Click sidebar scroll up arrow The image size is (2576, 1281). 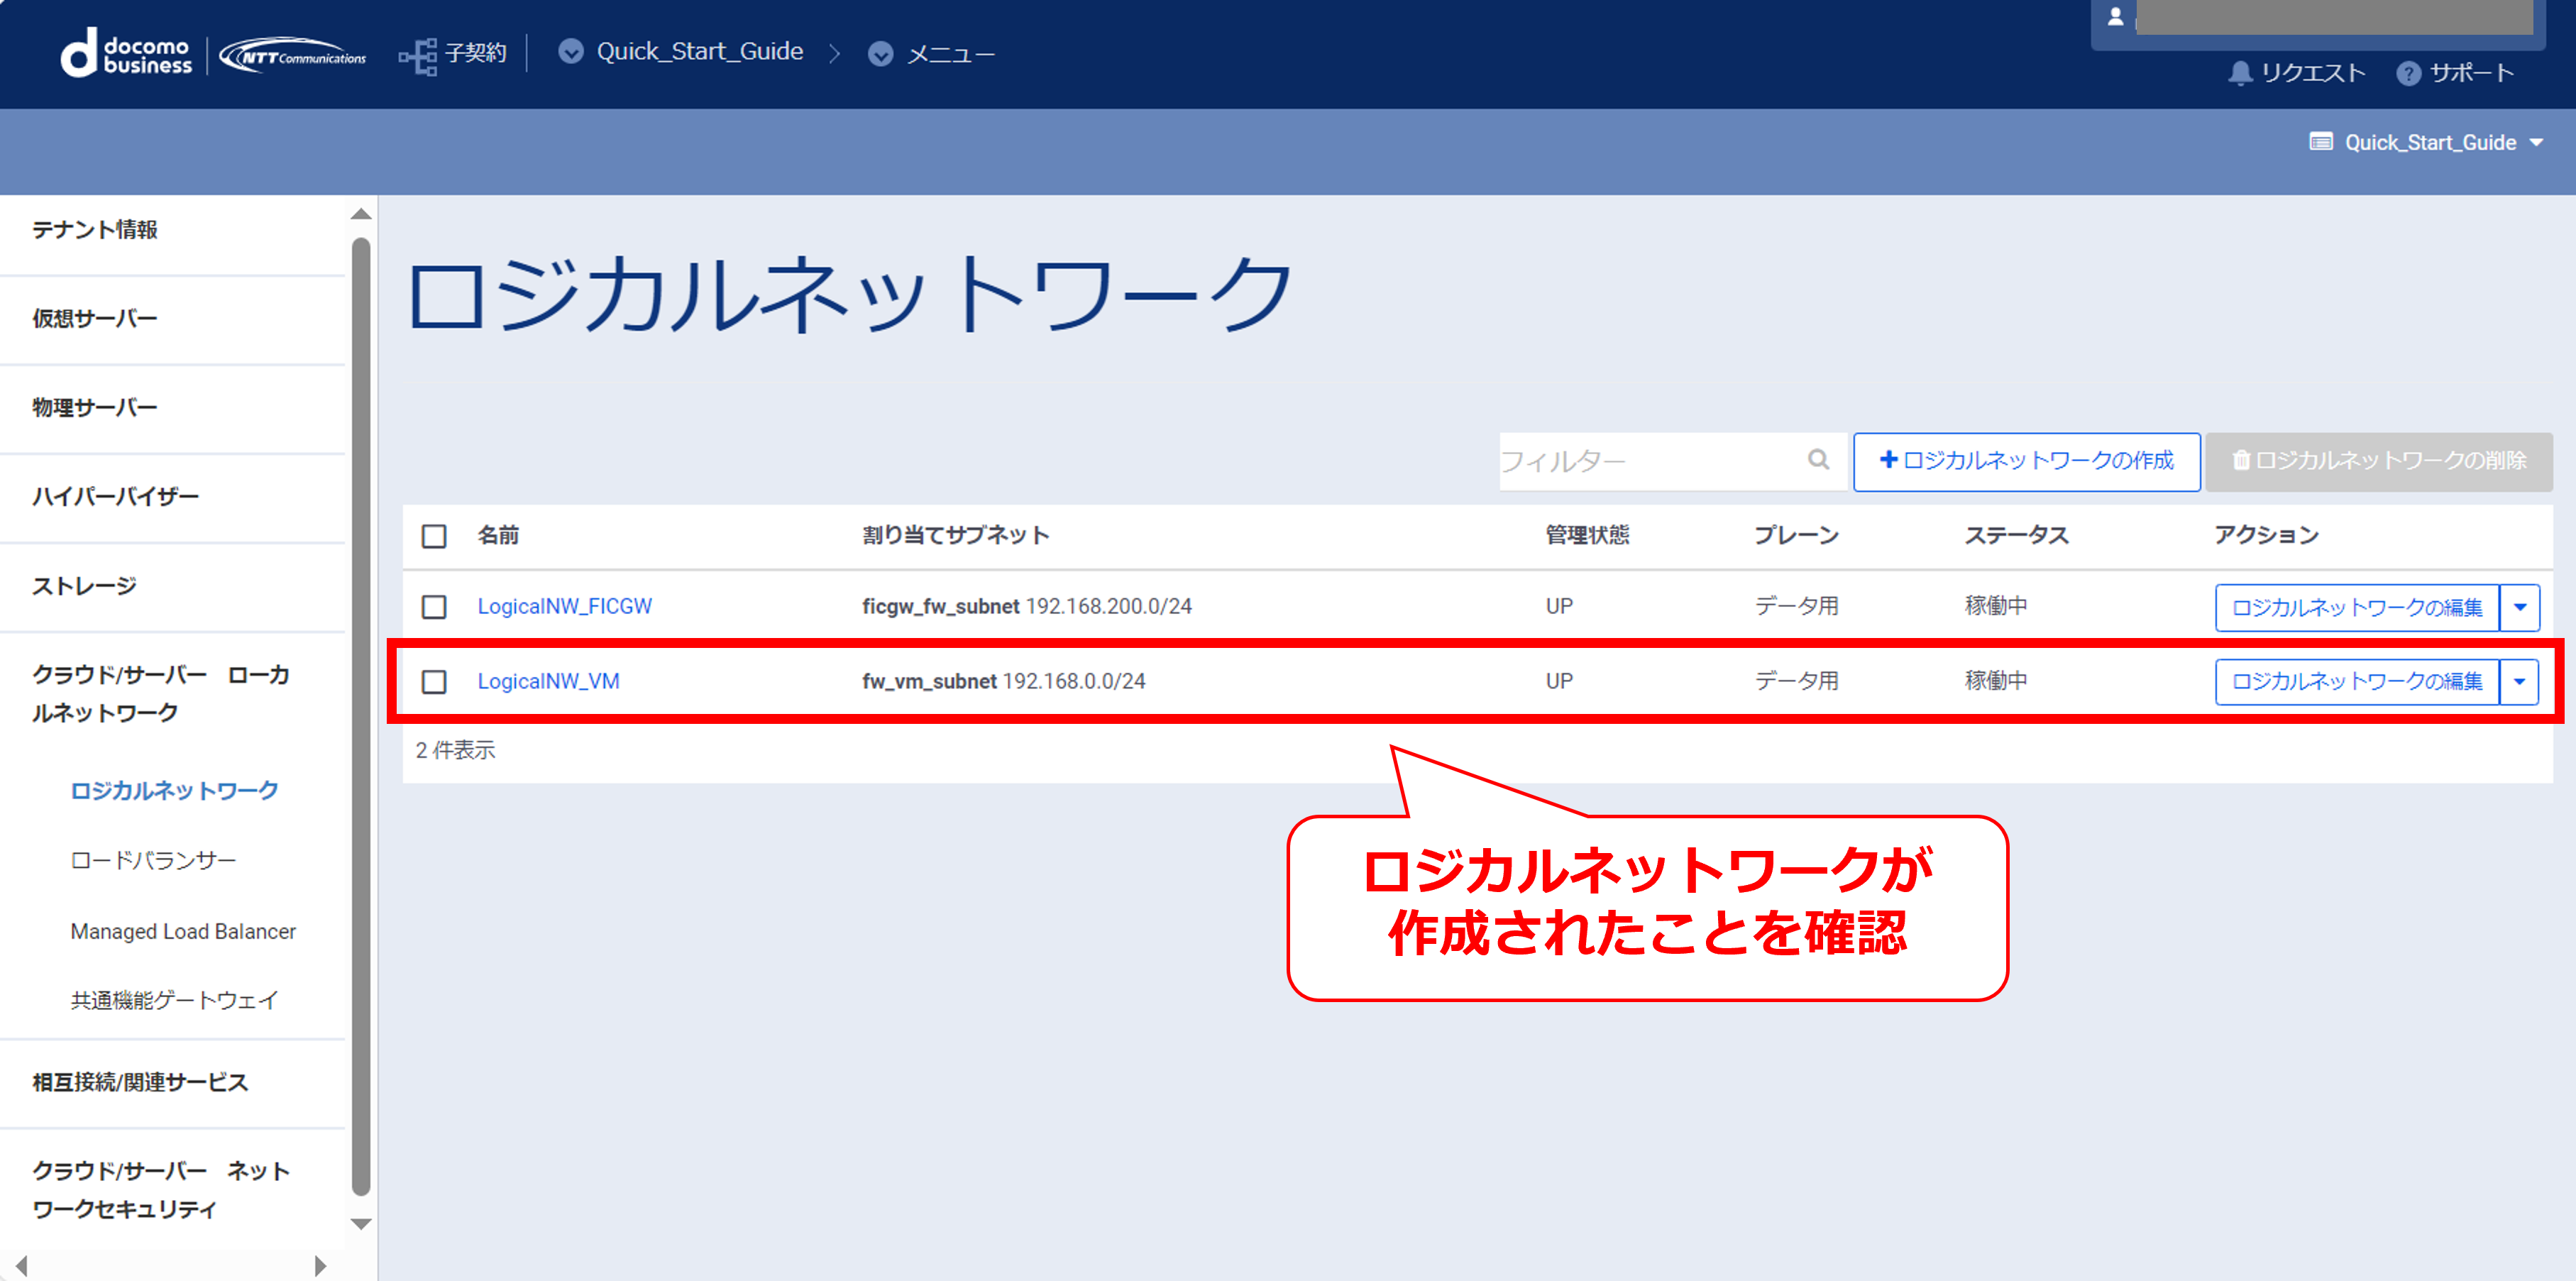click(362, 214)
